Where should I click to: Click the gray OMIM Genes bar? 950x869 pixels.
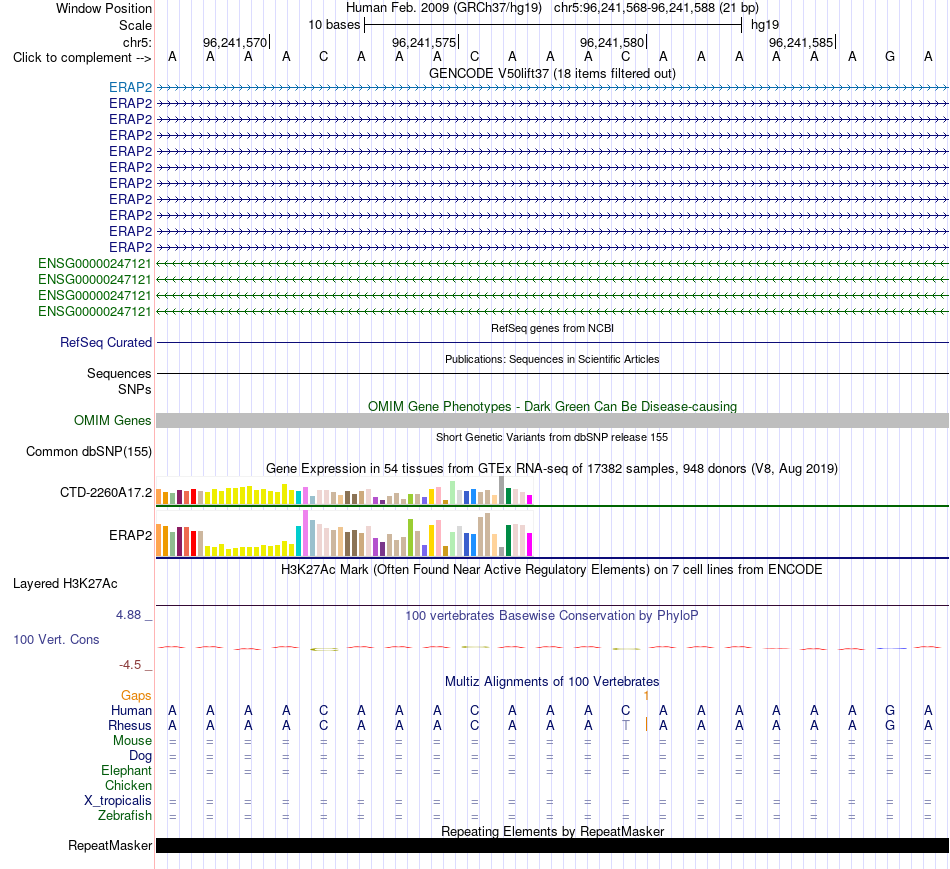click(553, 421)
